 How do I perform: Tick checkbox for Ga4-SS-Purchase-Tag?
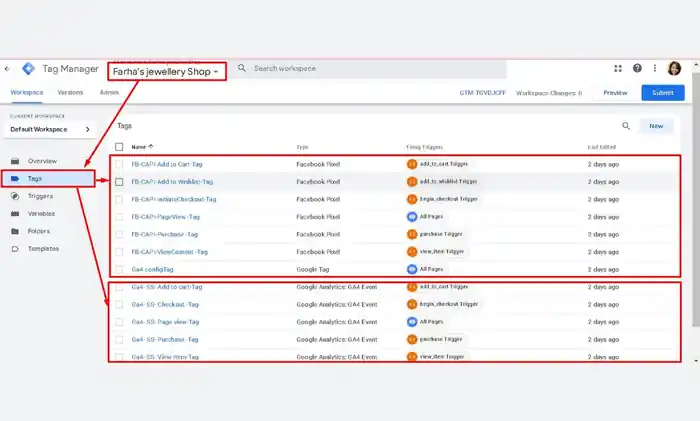(x=119, y=339)
